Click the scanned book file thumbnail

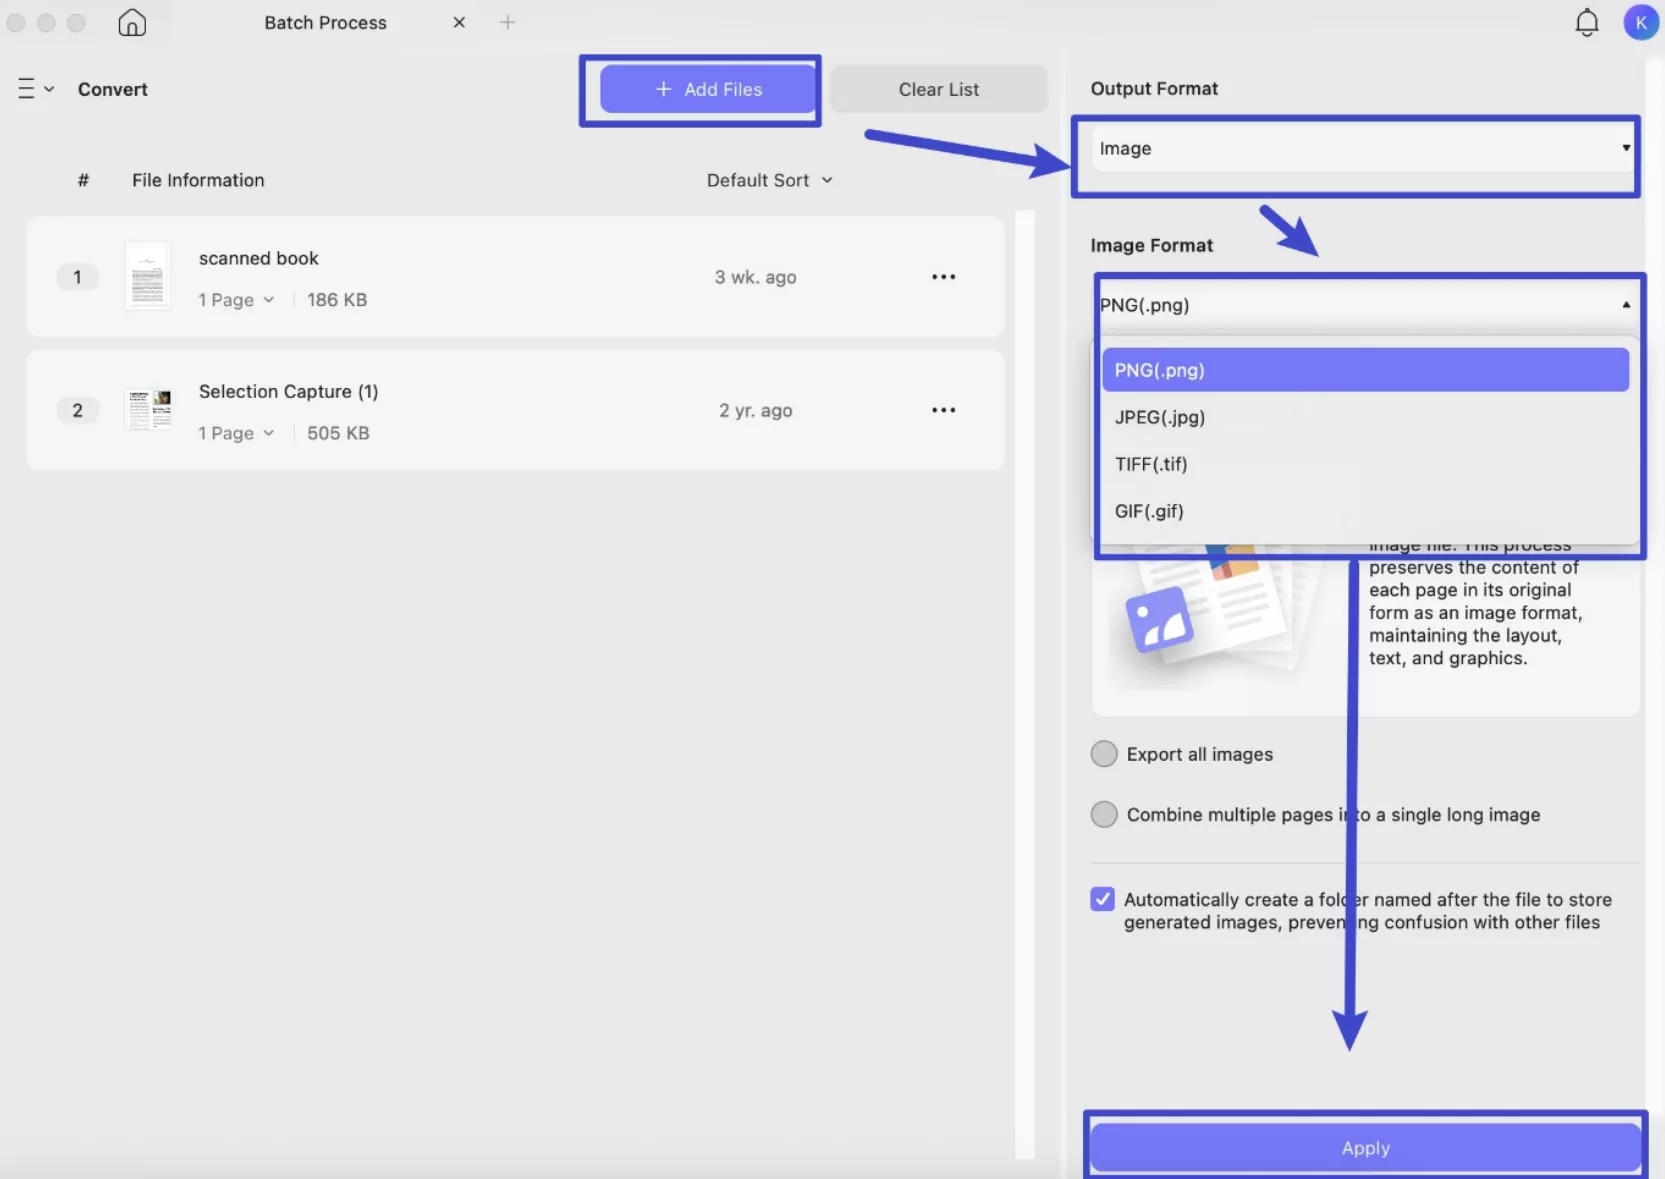(x=147, y=277)
